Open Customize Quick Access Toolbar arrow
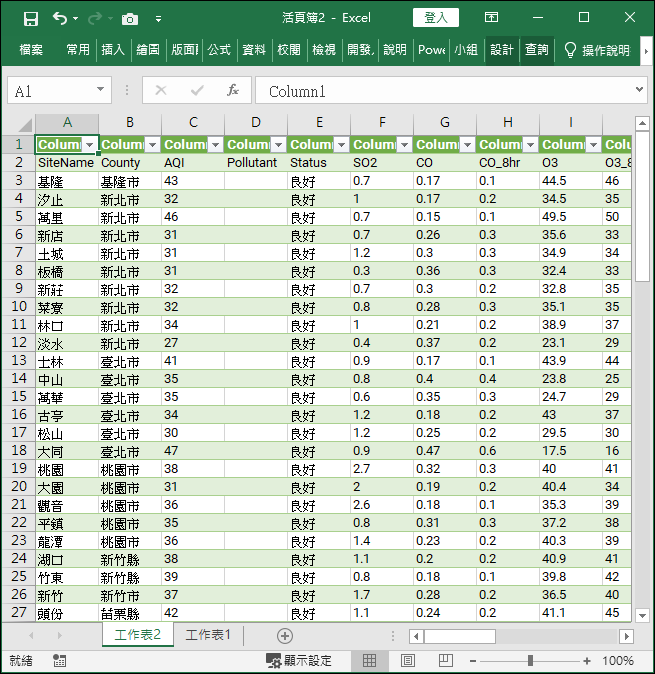 coord(159,19)
